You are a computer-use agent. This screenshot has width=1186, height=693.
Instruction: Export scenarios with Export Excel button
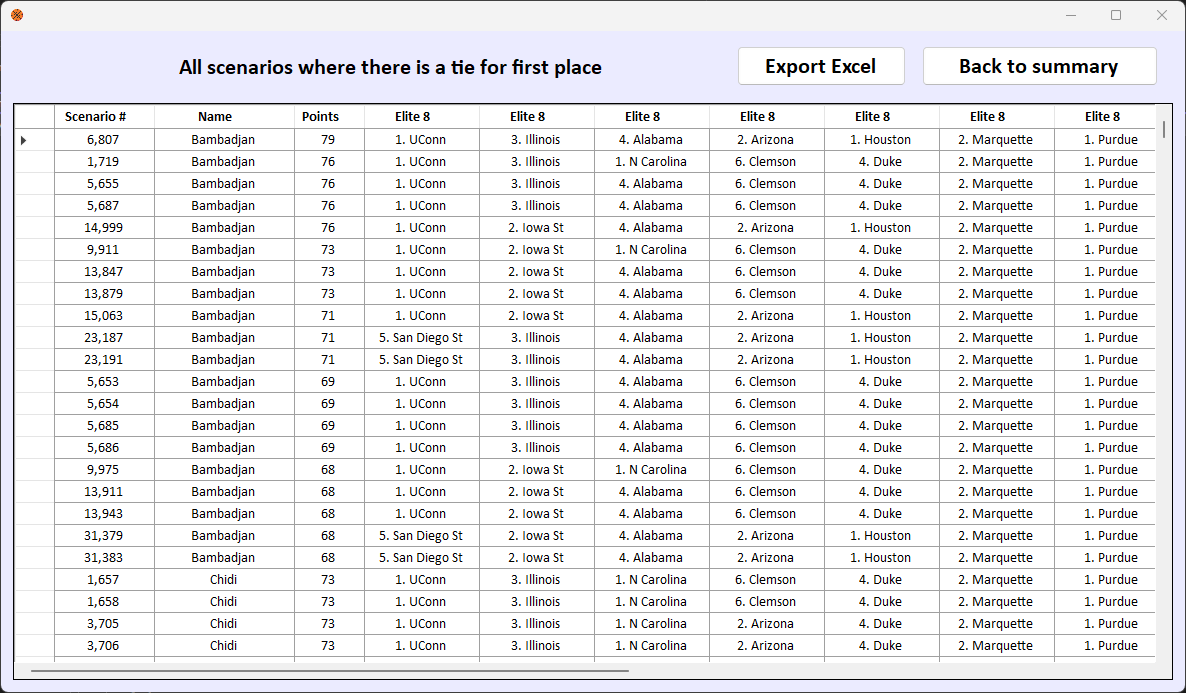tap(821, 67)
